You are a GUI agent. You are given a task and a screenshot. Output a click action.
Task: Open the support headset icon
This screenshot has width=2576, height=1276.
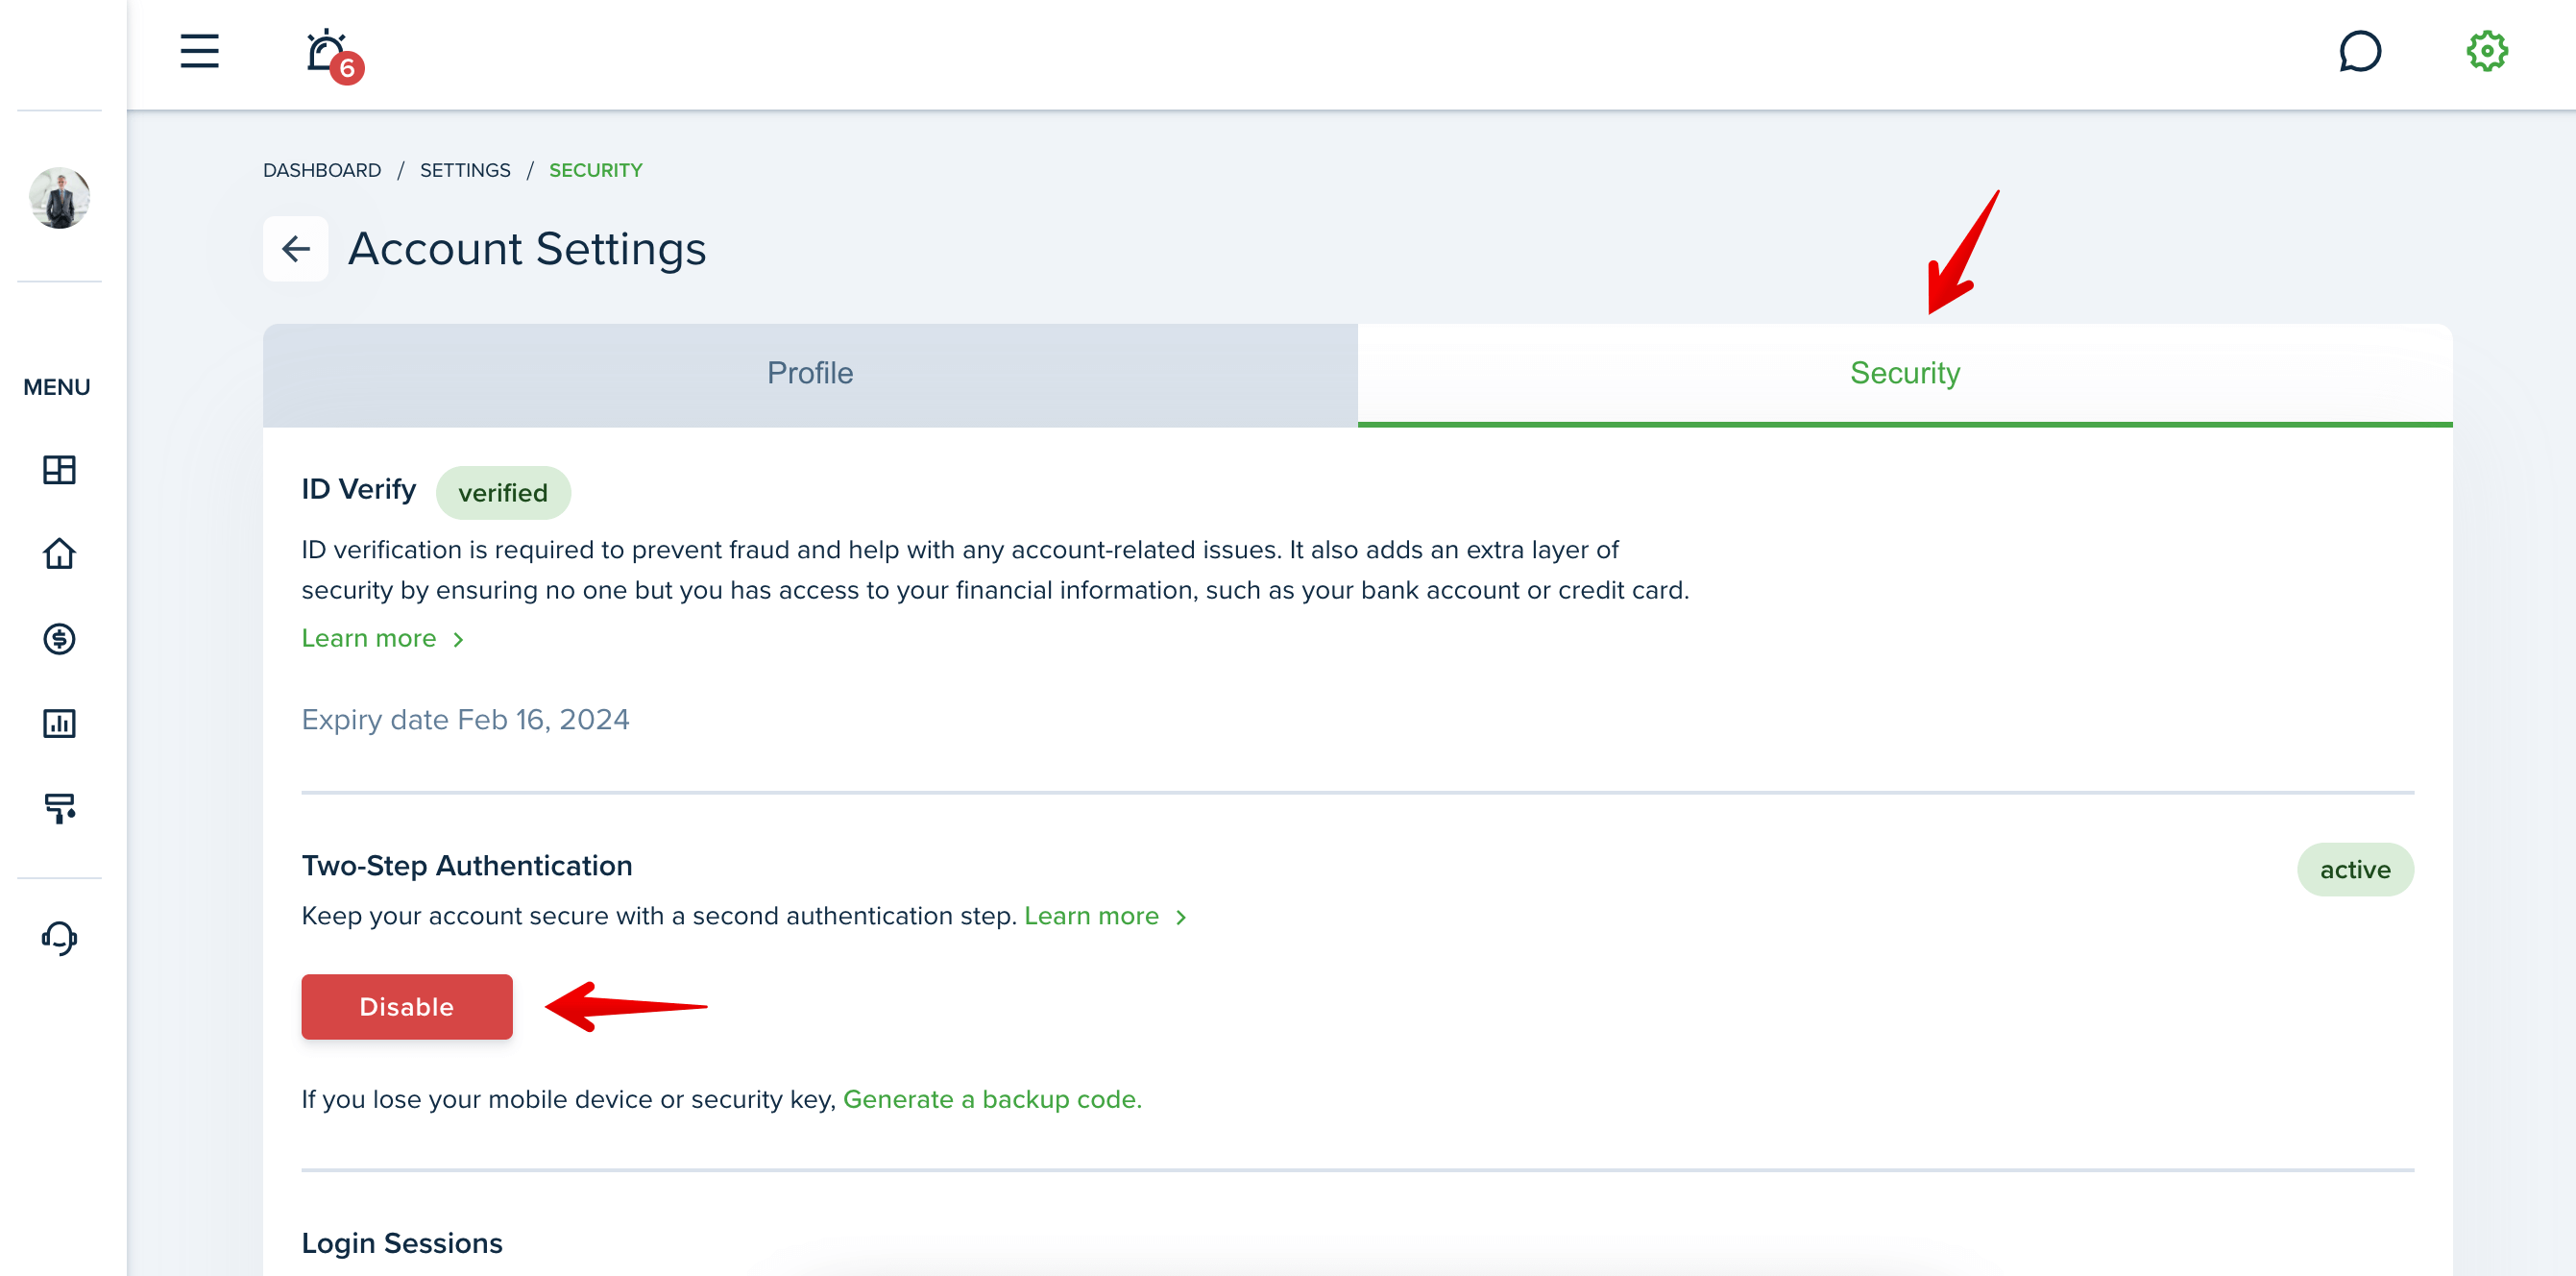click(59, 938)
